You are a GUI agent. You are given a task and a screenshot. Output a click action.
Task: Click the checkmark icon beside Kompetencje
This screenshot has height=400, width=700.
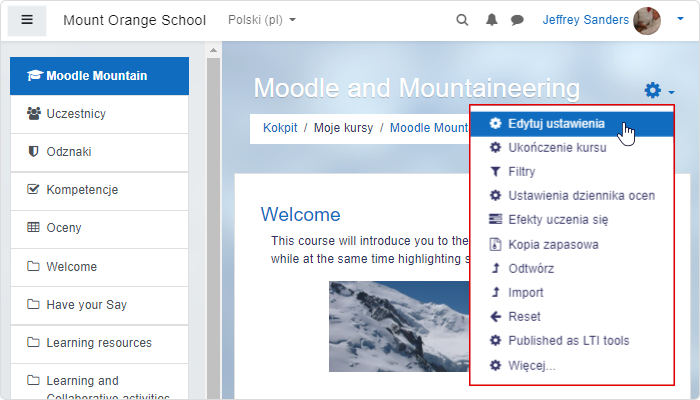click(33, 189)
